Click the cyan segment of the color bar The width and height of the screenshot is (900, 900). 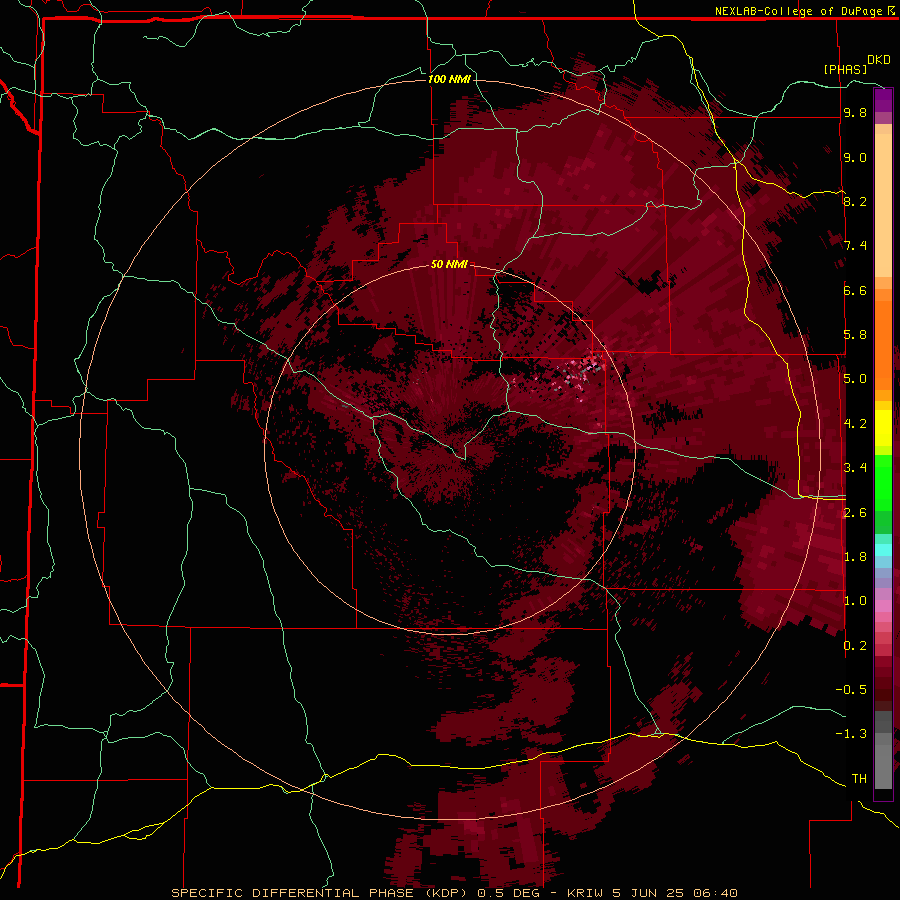(x=883, y=550)
